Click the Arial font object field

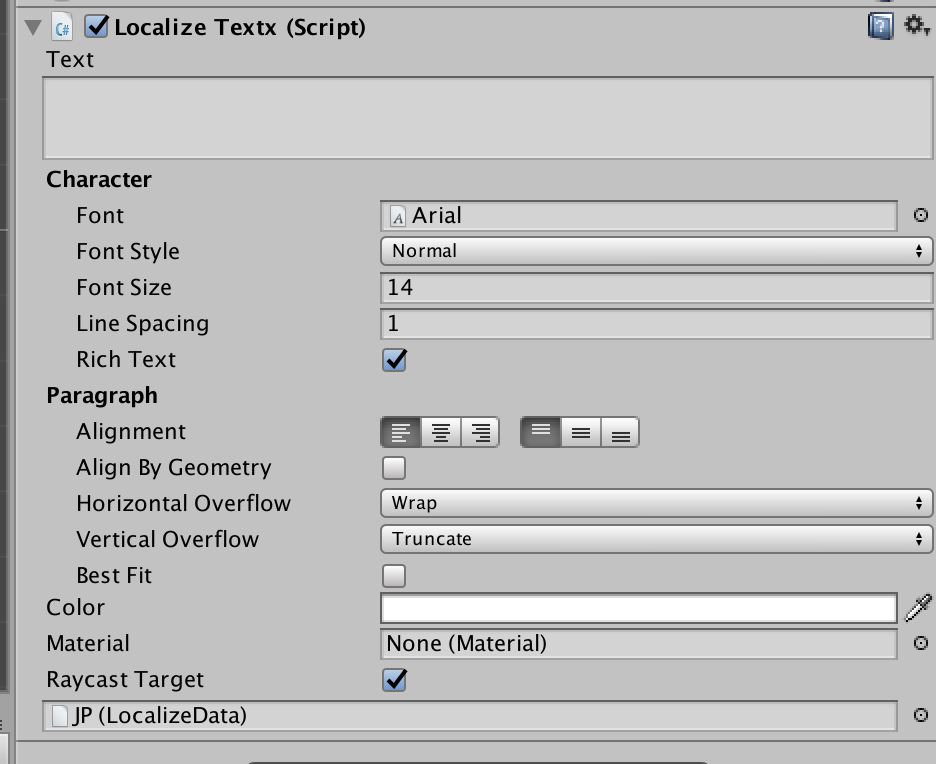coord(639,215)
